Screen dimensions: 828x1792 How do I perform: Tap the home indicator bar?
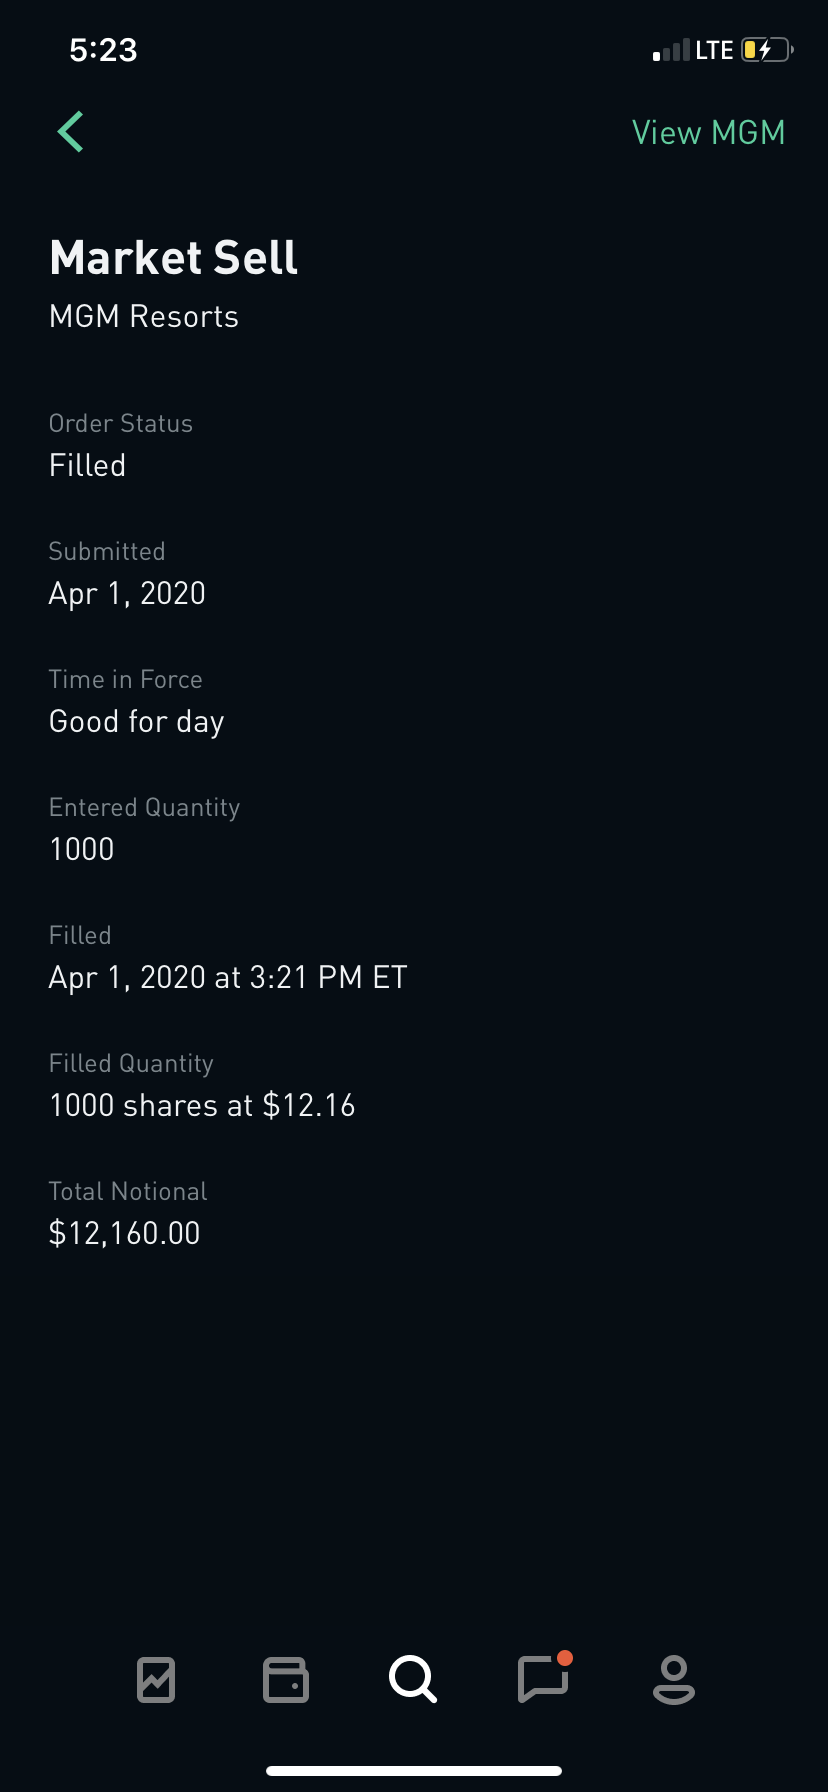tap(414, 1771)
